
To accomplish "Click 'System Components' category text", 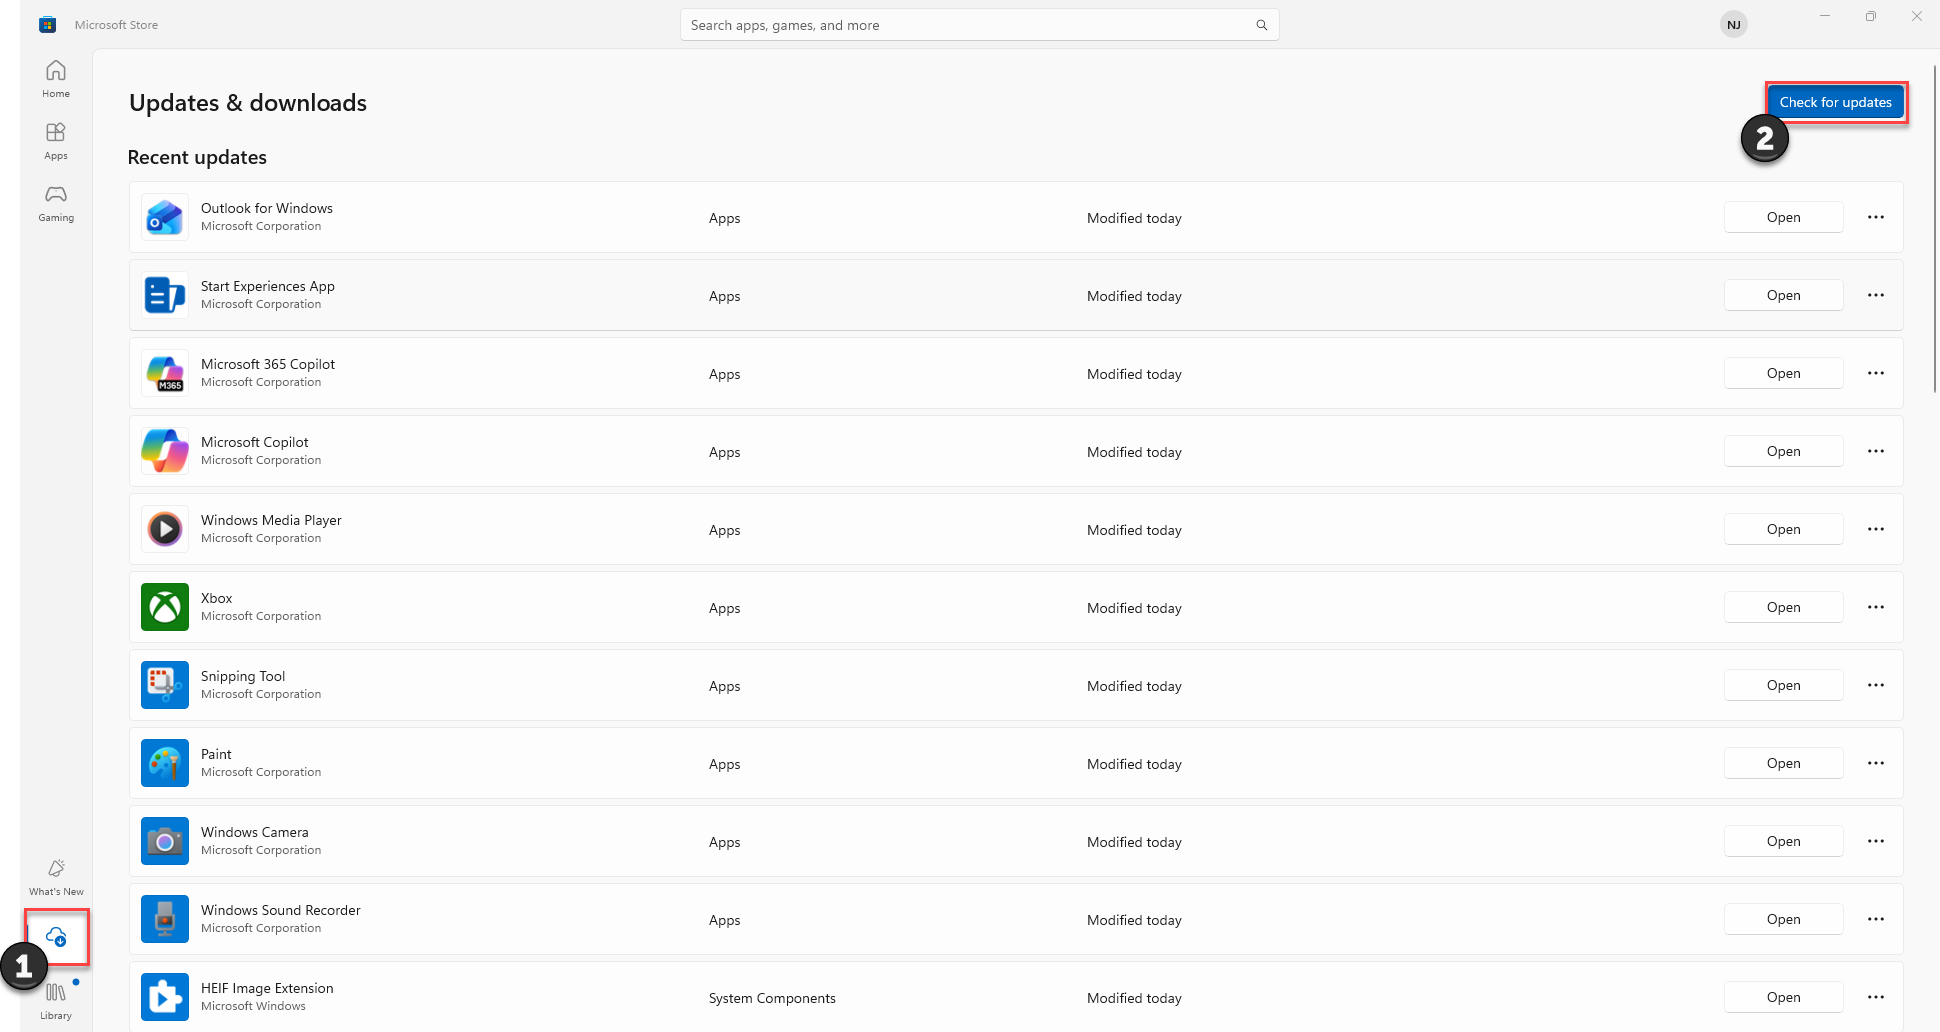I will (772, 998).
